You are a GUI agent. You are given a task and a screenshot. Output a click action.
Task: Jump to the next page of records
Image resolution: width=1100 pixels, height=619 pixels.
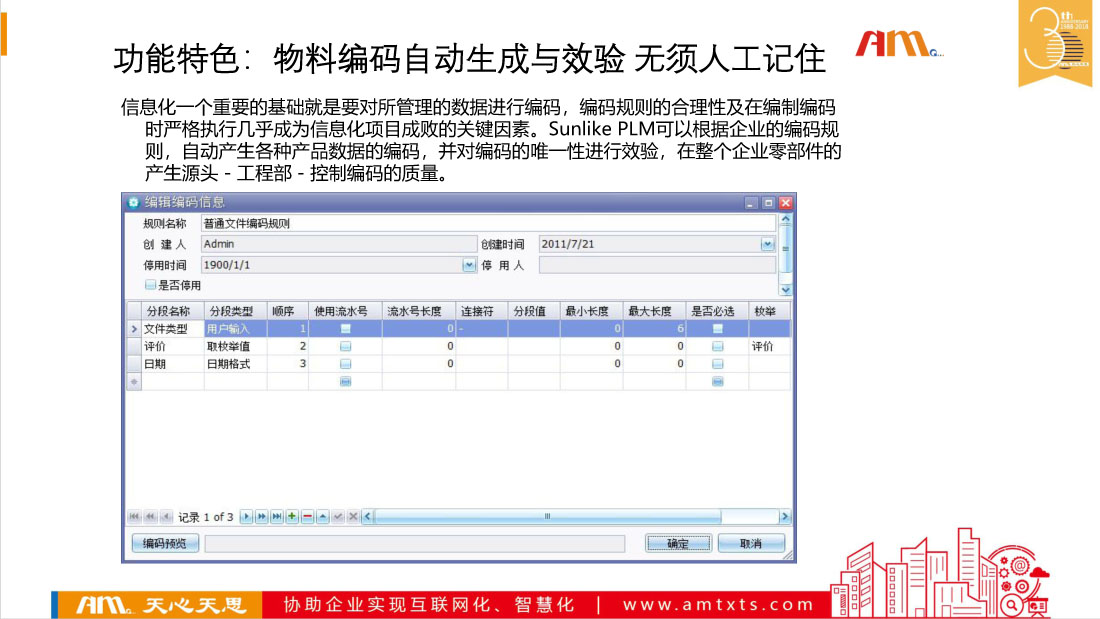tap(262, 517)
